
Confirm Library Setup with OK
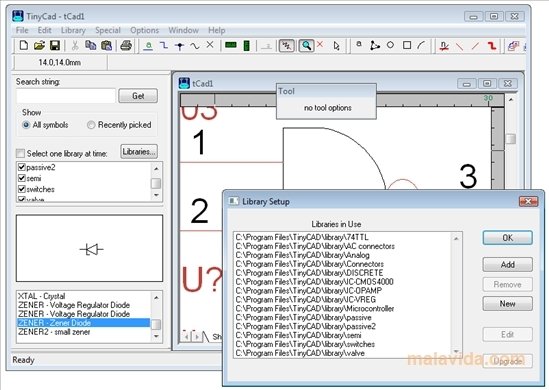coord(508,238)
